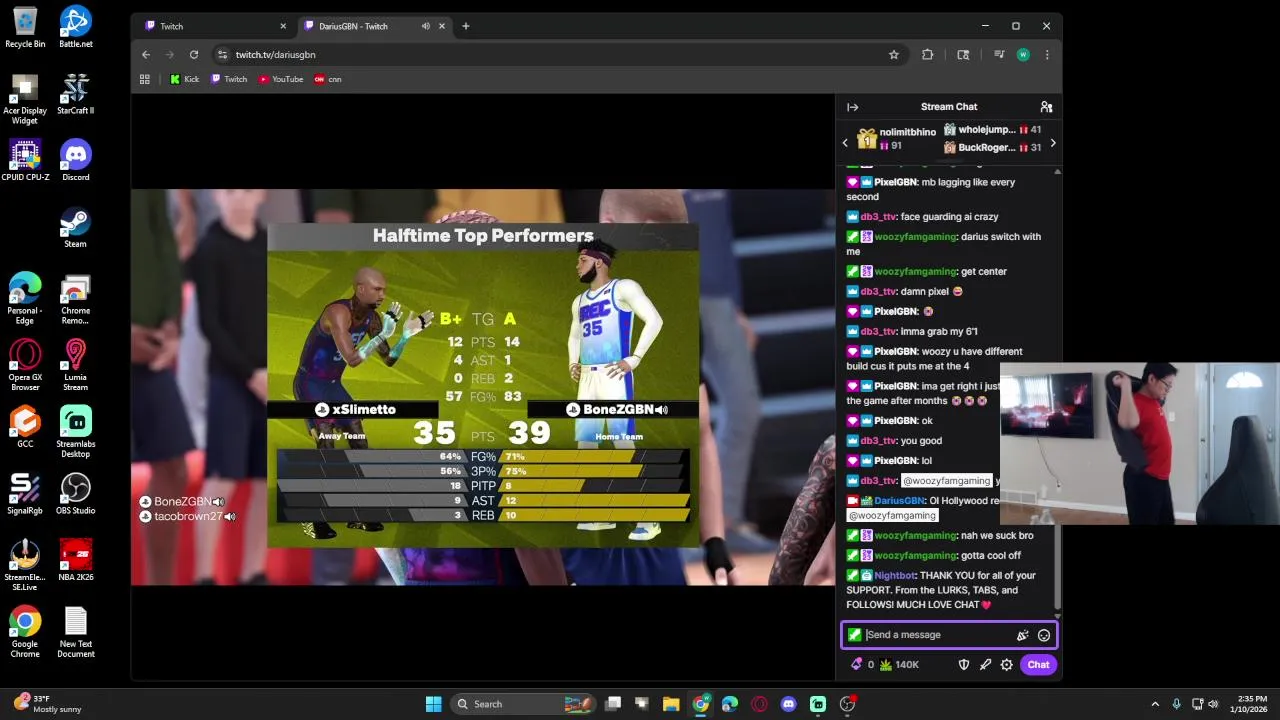Image resolution: width=1280 pixels, height=720 pixels.
Task: Click the Halftime Top Performers video
Action: 483,387
